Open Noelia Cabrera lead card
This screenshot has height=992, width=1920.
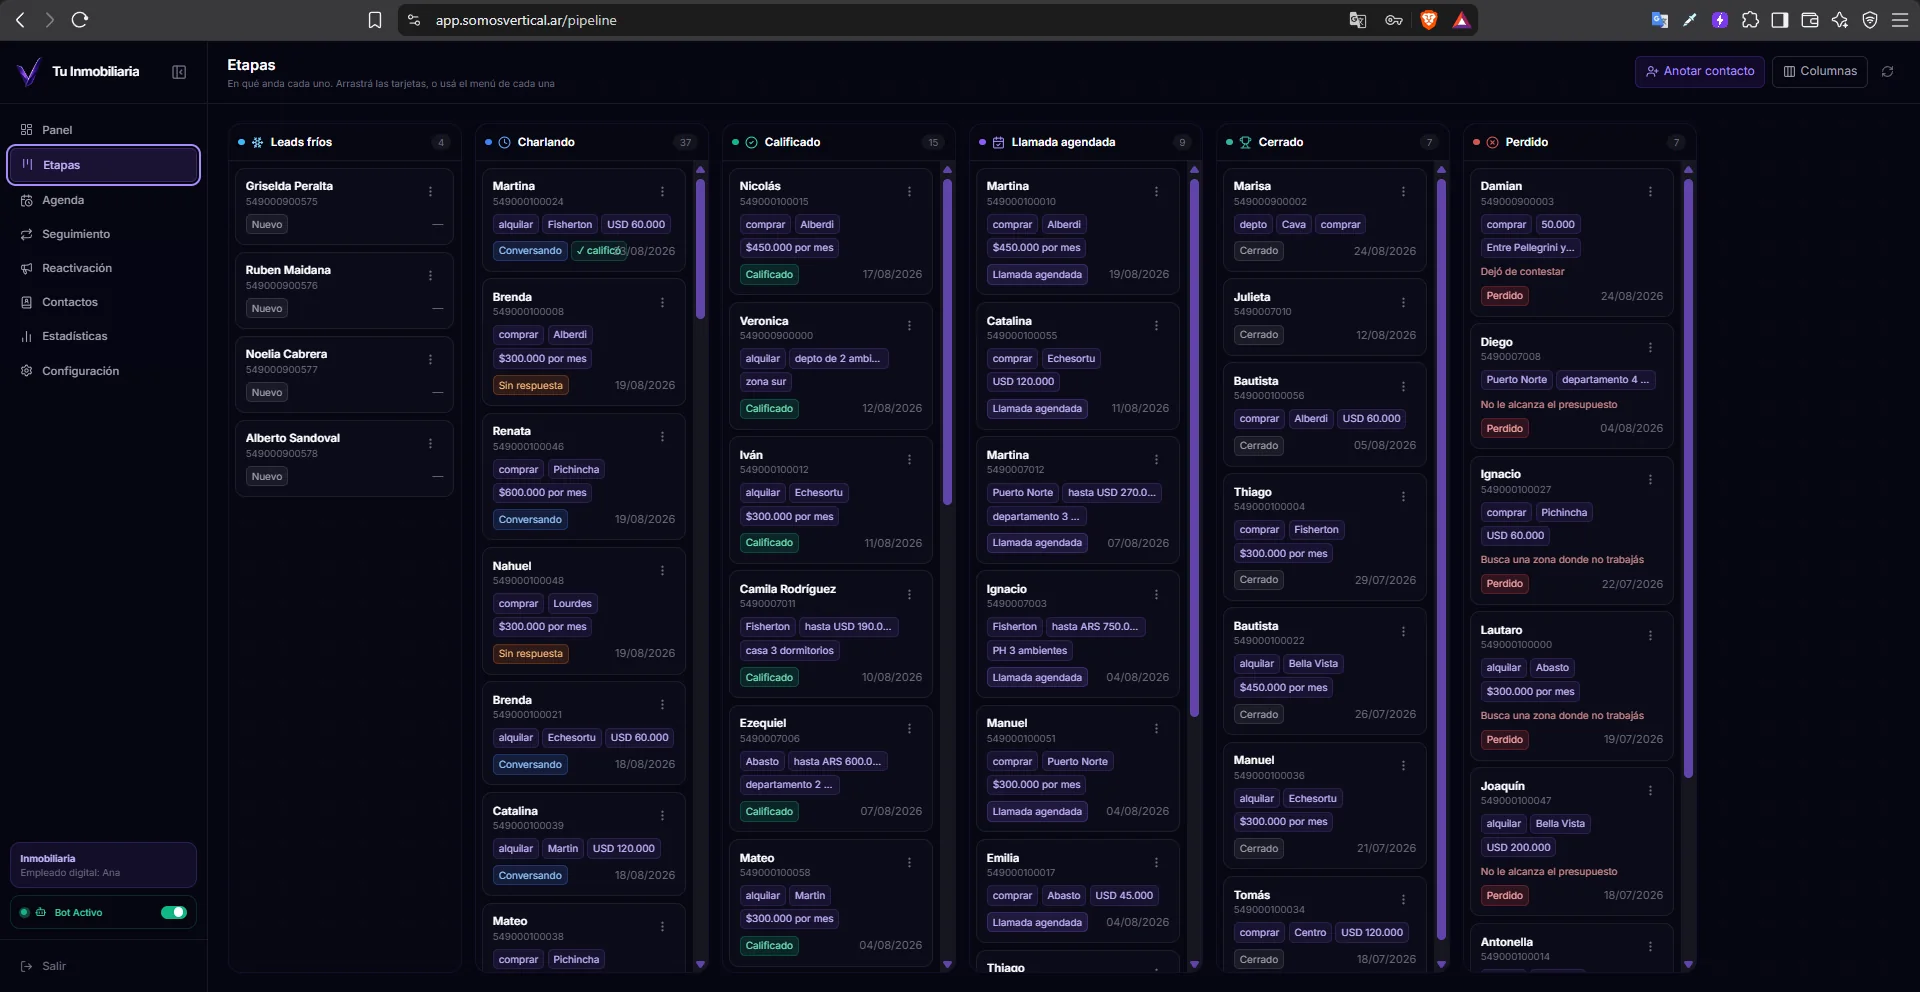344,374
